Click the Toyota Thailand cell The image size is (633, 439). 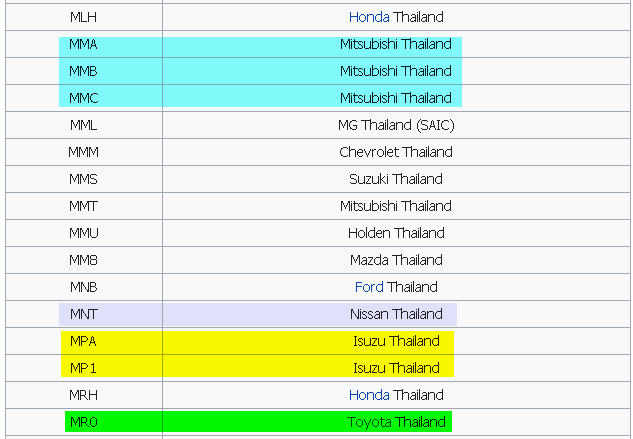(396, 422)
